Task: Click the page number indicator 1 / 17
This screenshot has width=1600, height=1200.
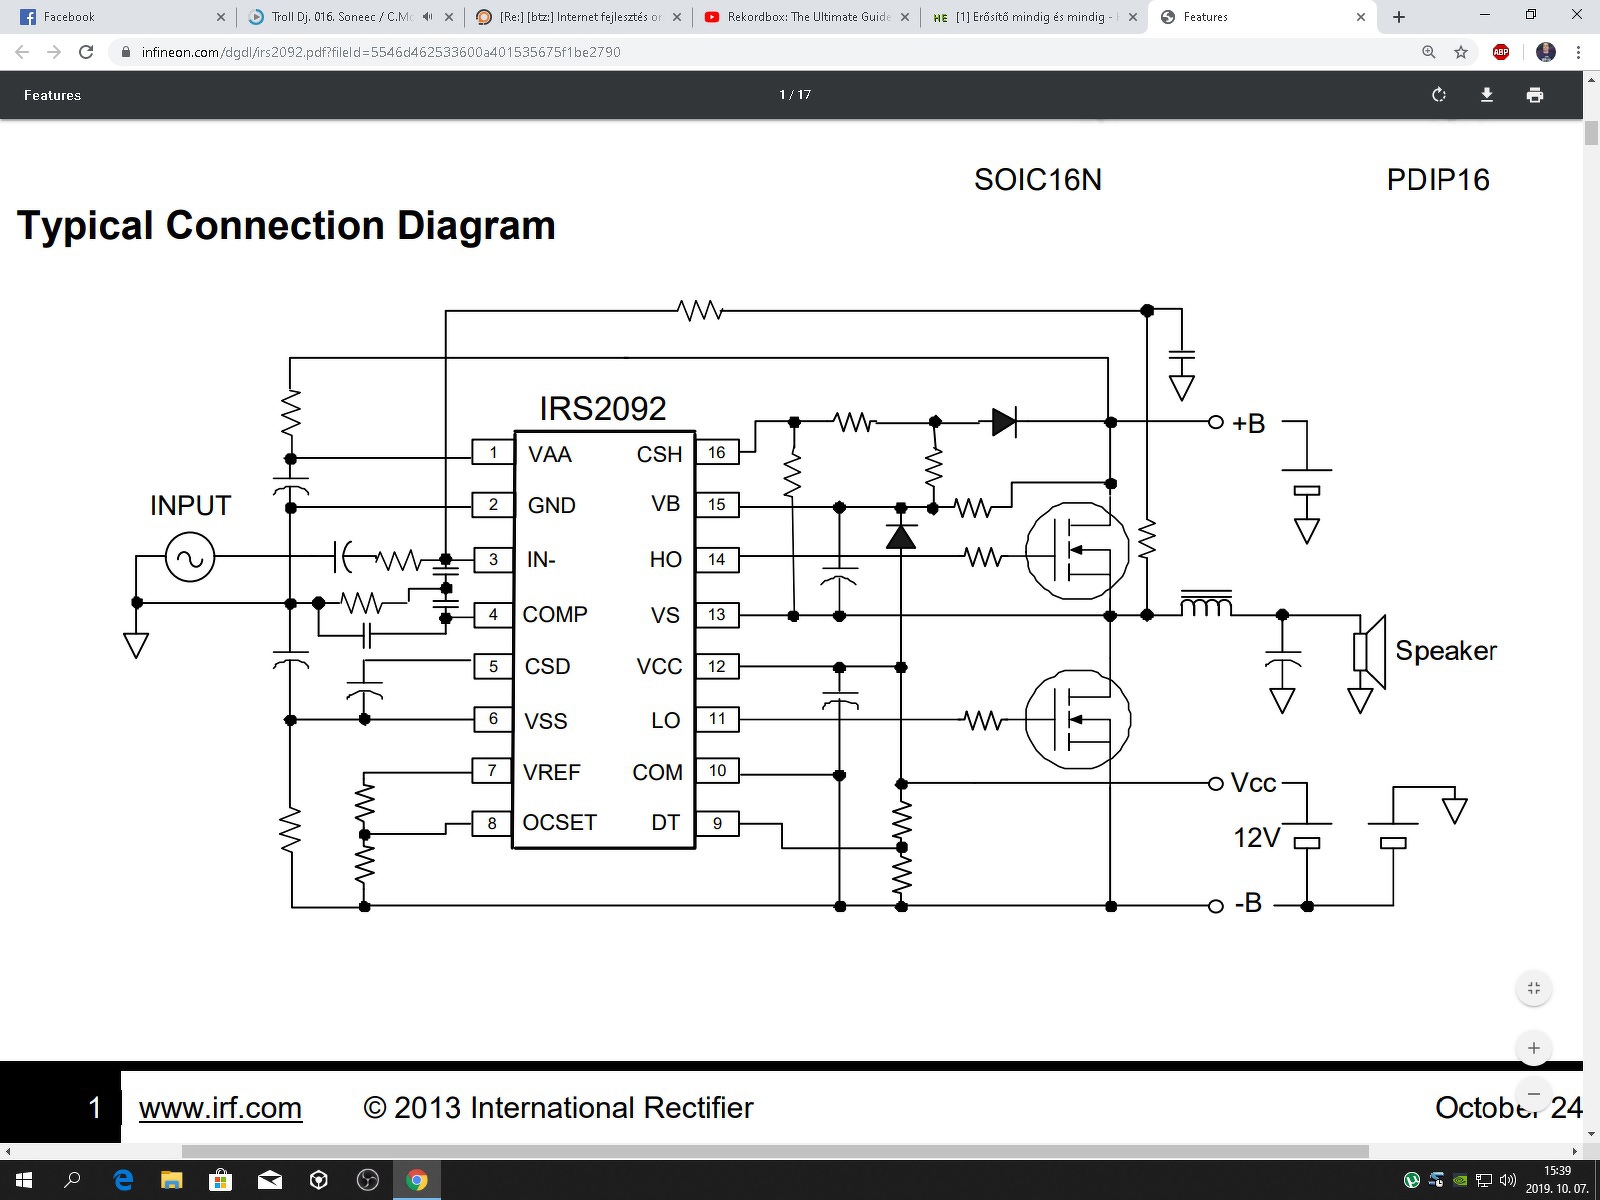Action: click(x=795, y=95)
